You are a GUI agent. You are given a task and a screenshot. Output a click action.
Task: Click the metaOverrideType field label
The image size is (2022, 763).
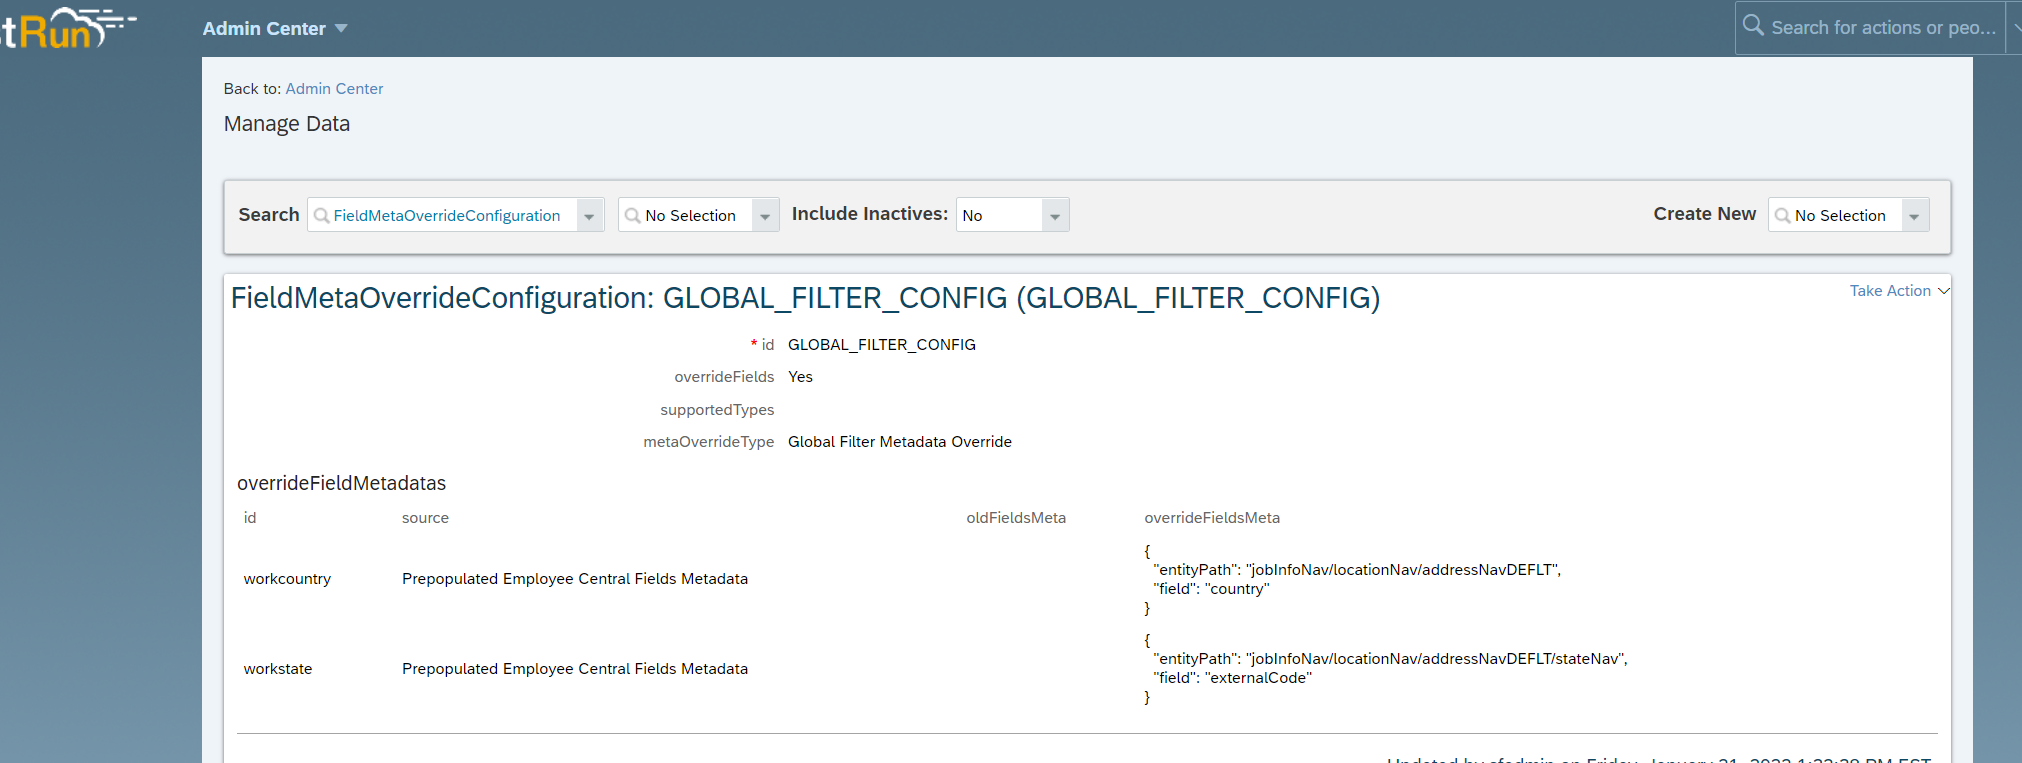point(709,442)
